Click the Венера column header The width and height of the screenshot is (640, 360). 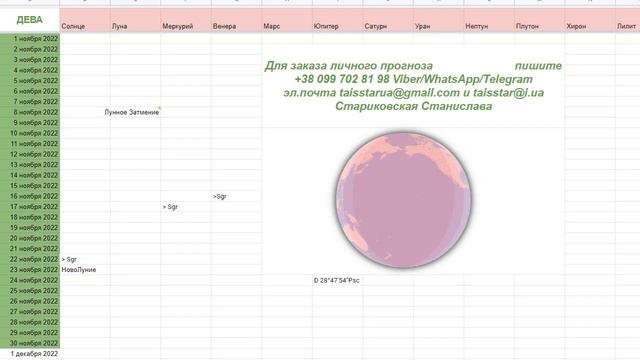point(236,20)
